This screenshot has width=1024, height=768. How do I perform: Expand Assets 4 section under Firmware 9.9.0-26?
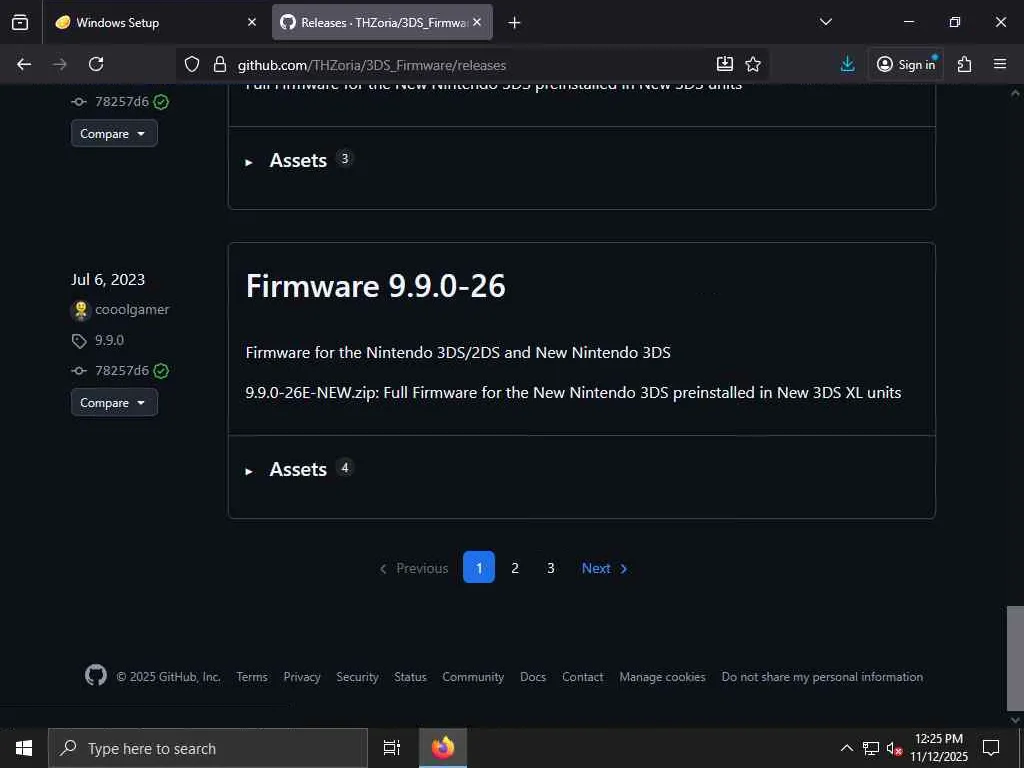[298, 470]
